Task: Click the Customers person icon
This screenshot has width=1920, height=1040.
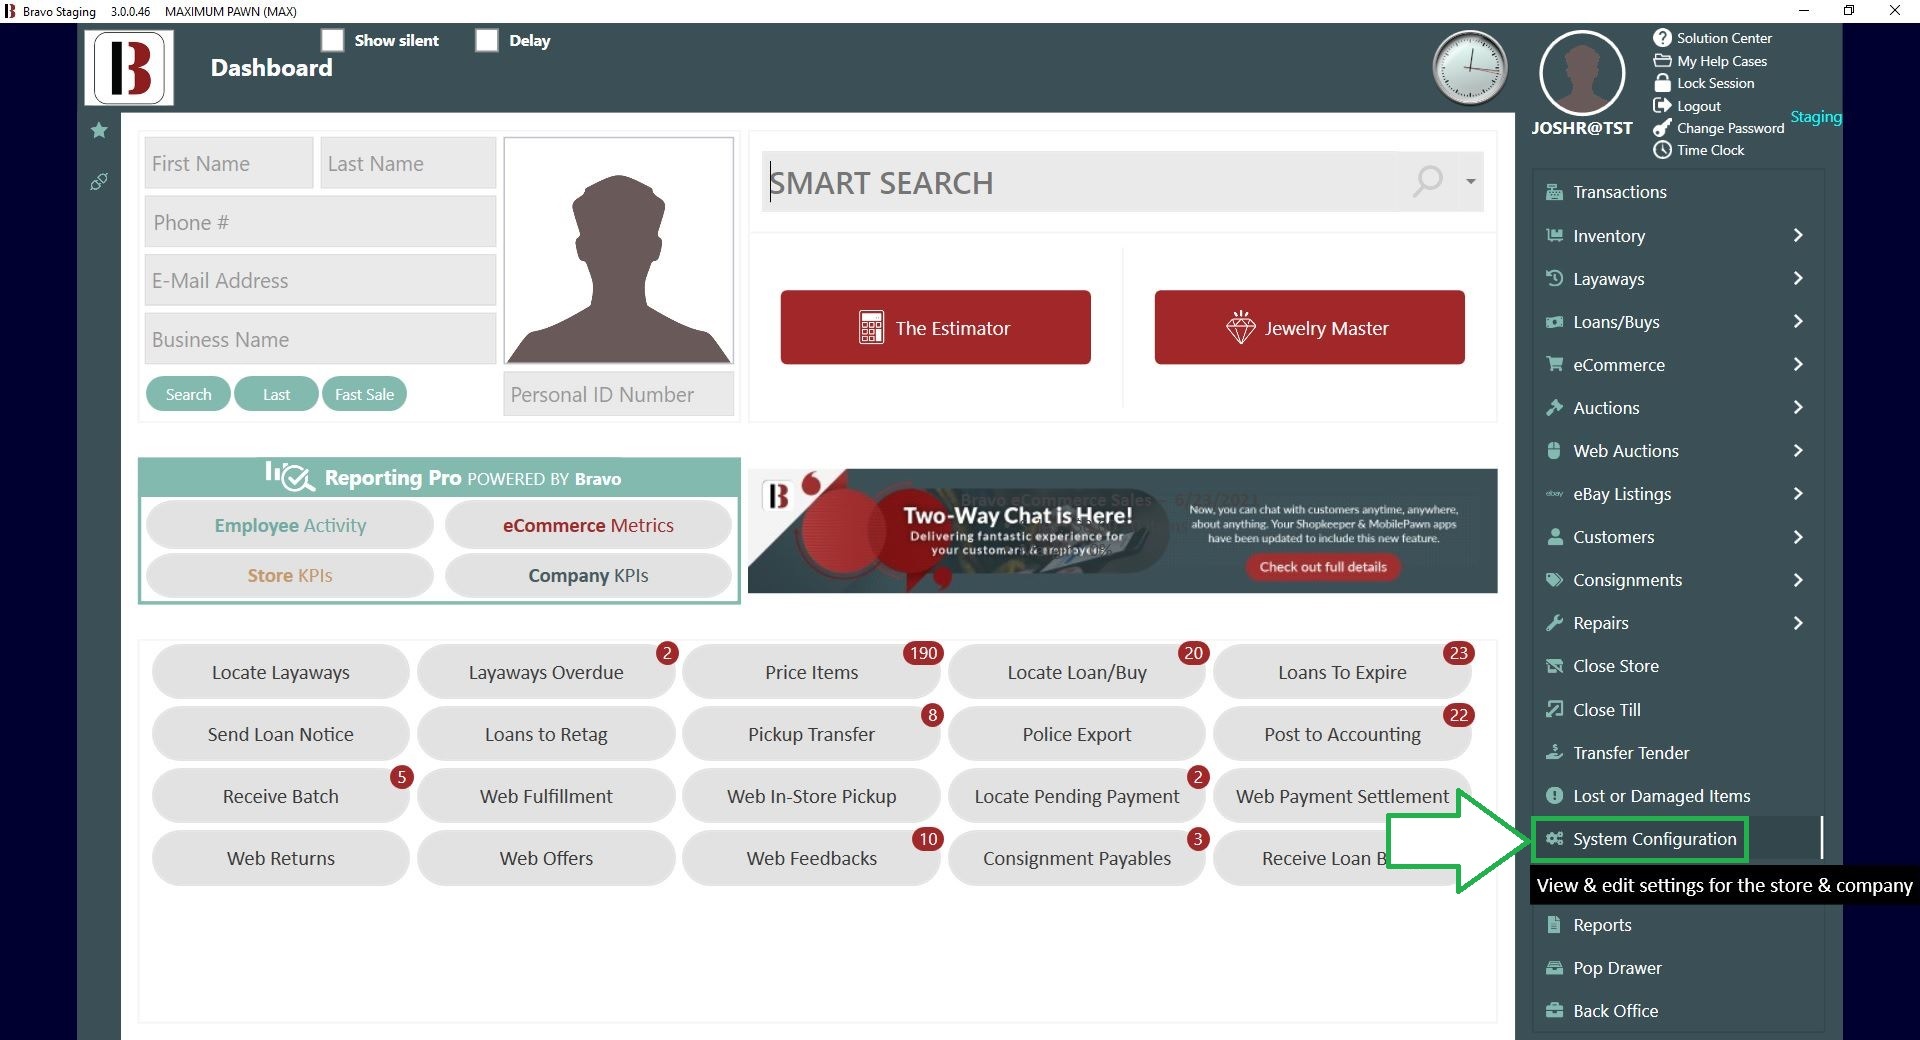Action: tap(1554, 537)
